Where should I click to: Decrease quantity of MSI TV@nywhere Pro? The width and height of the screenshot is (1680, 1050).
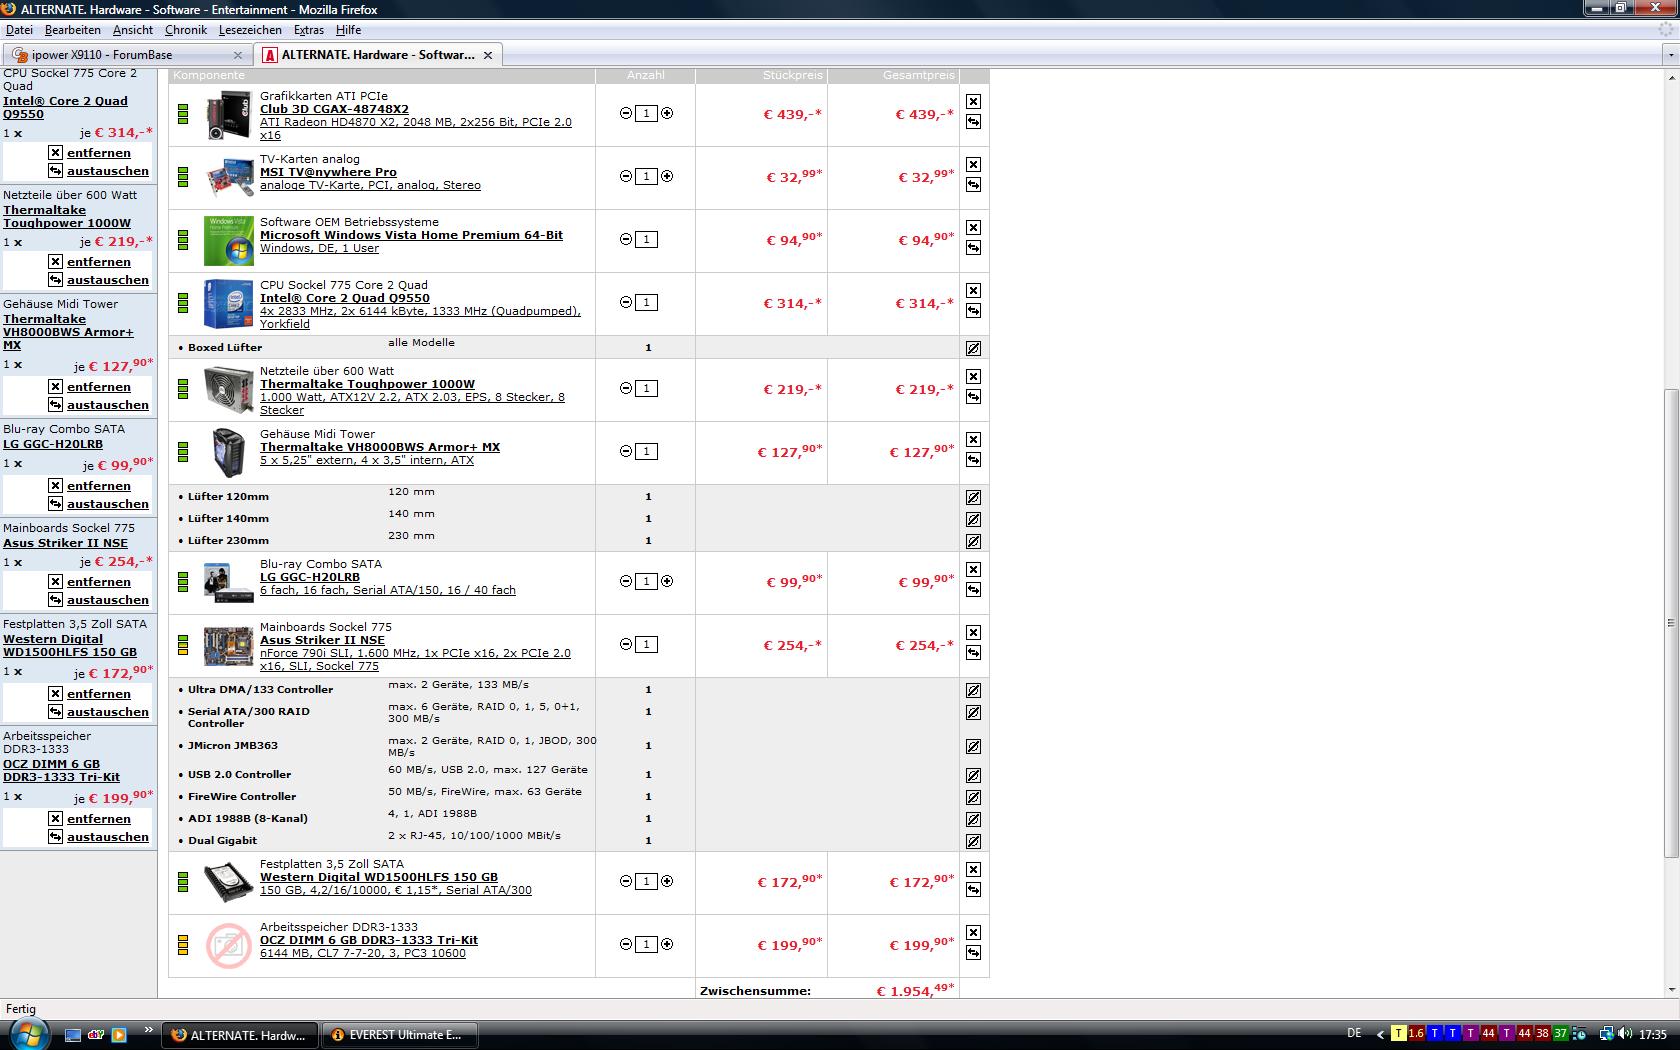(626, 176)
